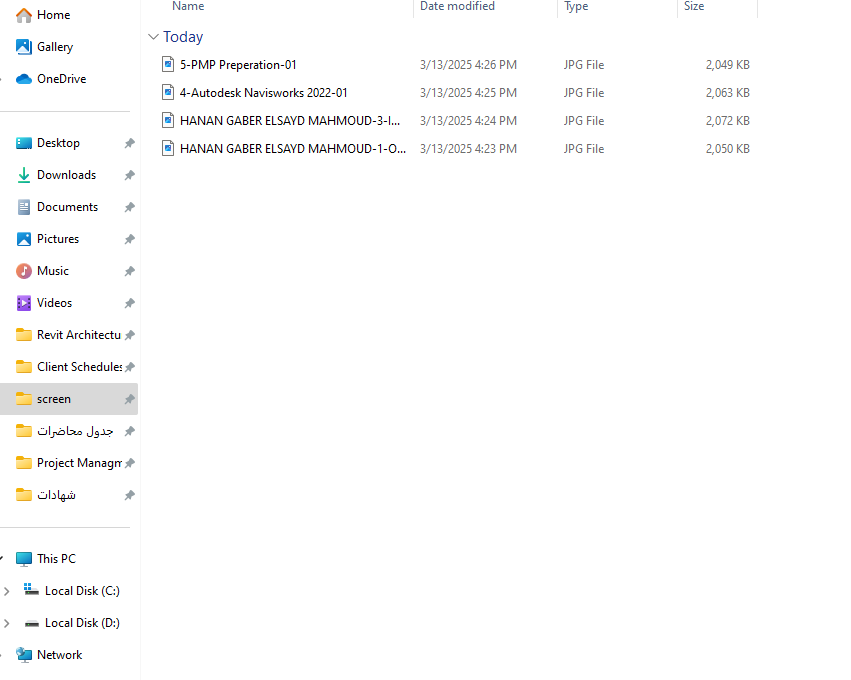Collapse the Today group
851x680 pixels.
[154, 37]
